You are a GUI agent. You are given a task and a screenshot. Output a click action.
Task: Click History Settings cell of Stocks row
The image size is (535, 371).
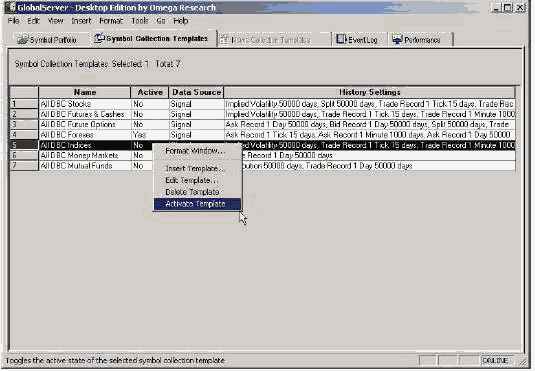pyautogui.click(x=369, y=104)
